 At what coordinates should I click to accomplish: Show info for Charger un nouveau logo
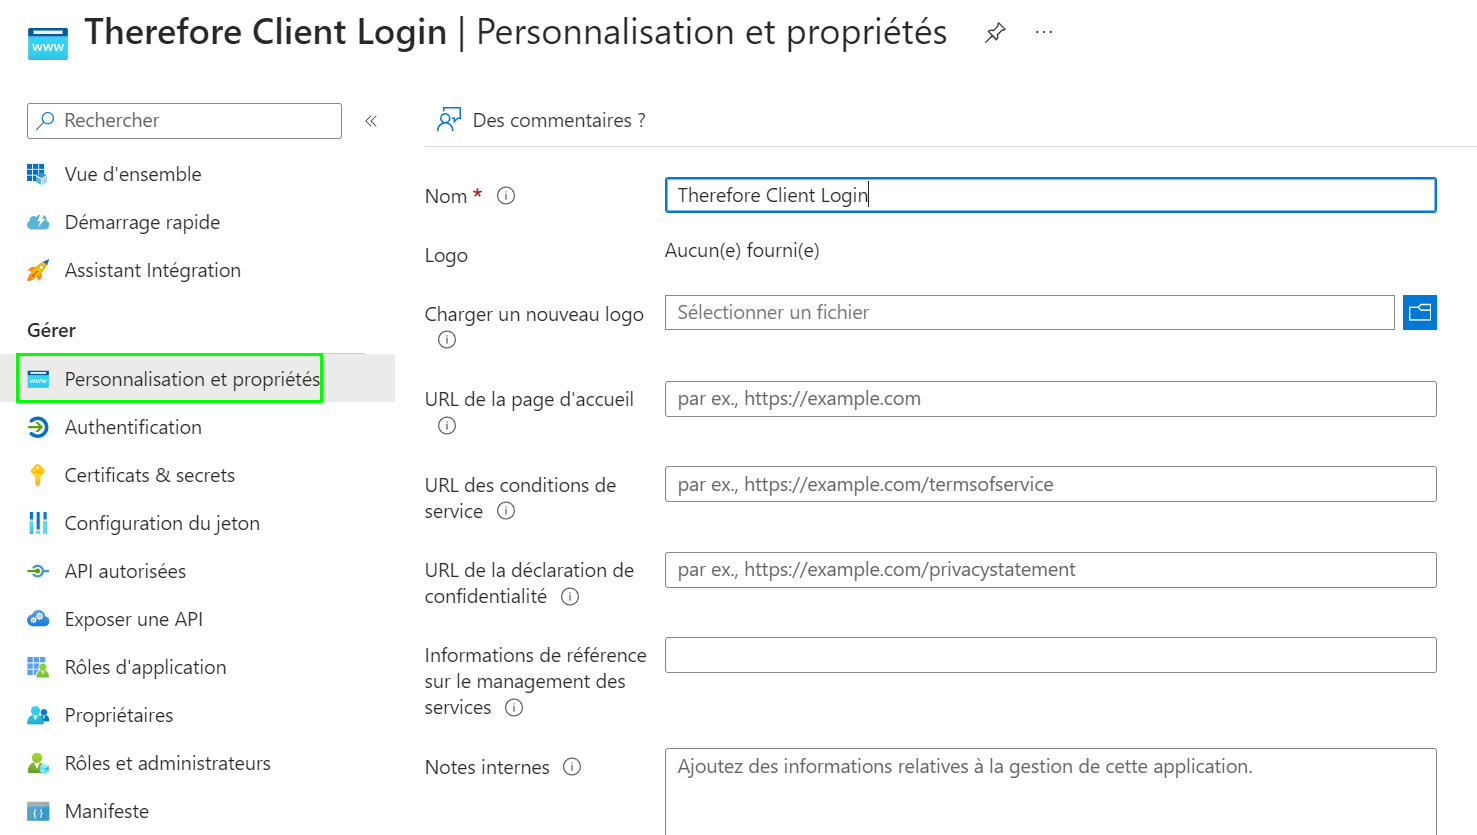[447, 340]
